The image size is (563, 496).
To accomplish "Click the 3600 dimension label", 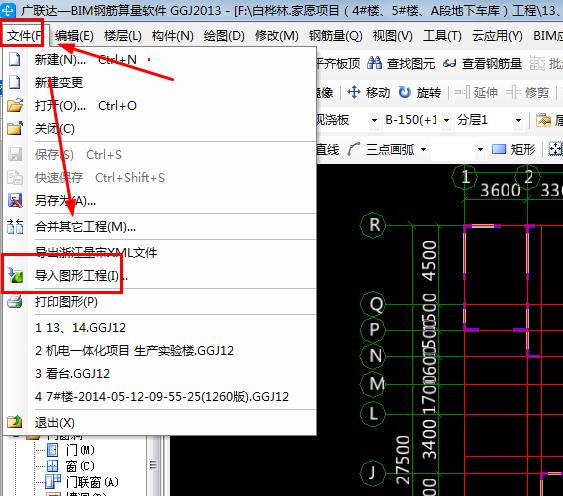I will [x=501, y=190].
